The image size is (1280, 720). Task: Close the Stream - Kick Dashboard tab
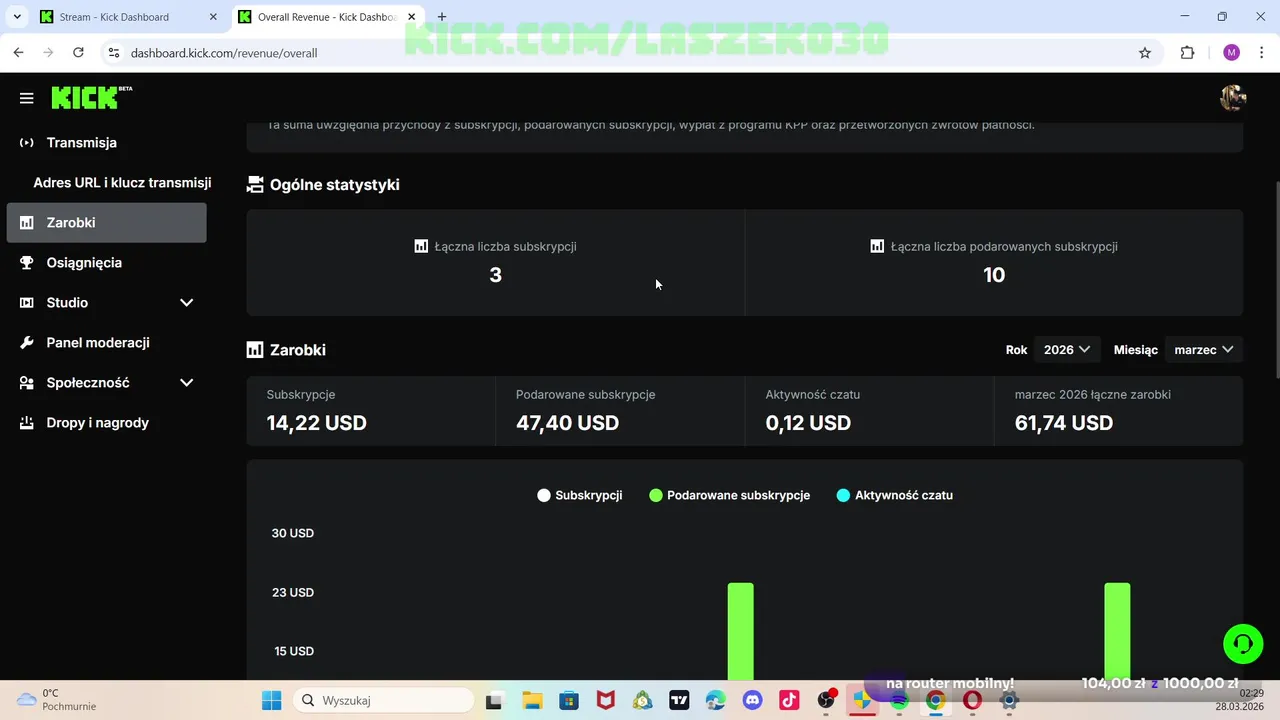tap(213, 17)
